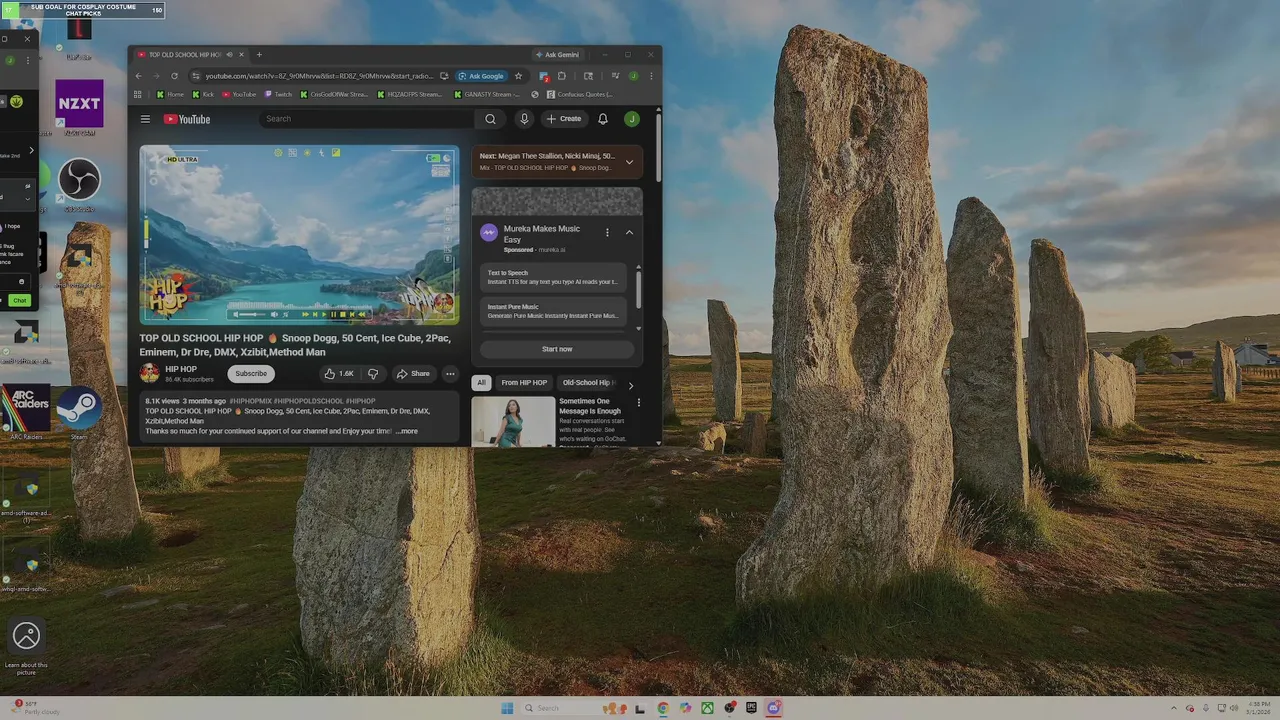Open Epic Games launcher on taskbar

[x=751, y=708]
